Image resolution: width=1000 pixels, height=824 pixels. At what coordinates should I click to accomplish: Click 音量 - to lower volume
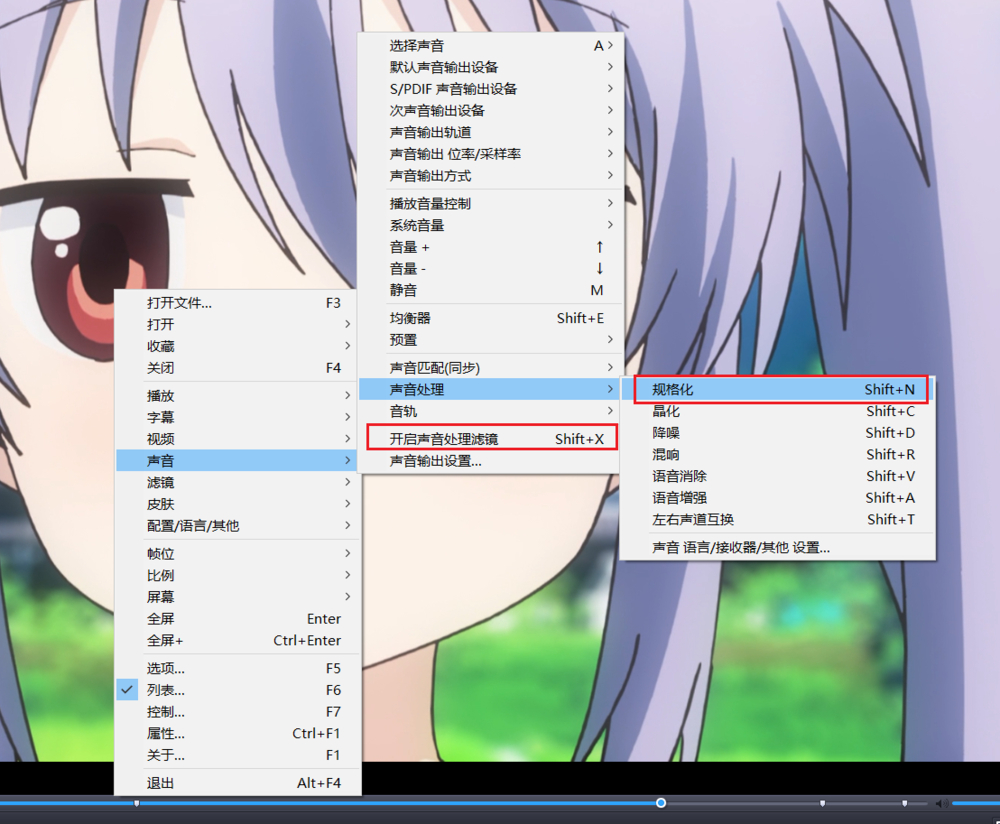coord(490,269)
